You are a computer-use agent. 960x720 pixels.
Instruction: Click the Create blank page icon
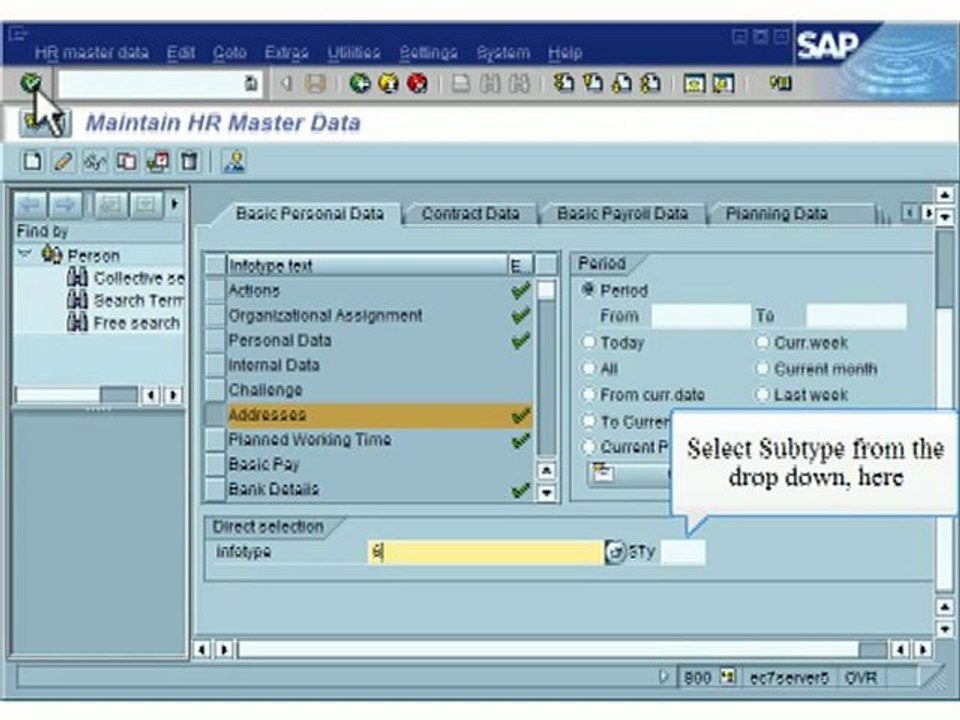[32, 162]
